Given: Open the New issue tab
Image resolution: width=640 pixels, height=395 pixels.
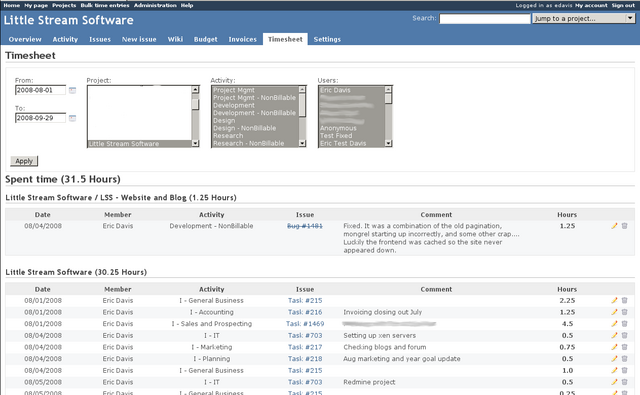Looking at the screenshot, I should pos(139,39).
